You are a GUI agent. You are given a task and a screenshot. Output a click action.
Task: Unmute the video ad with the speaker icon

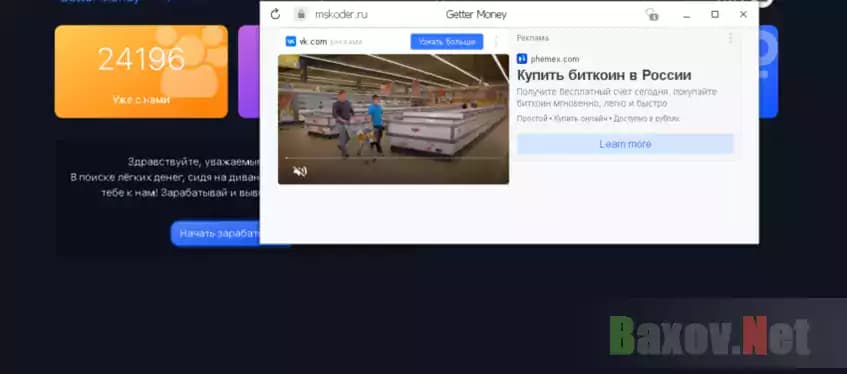pyautogui.click(x=300, y=172)
